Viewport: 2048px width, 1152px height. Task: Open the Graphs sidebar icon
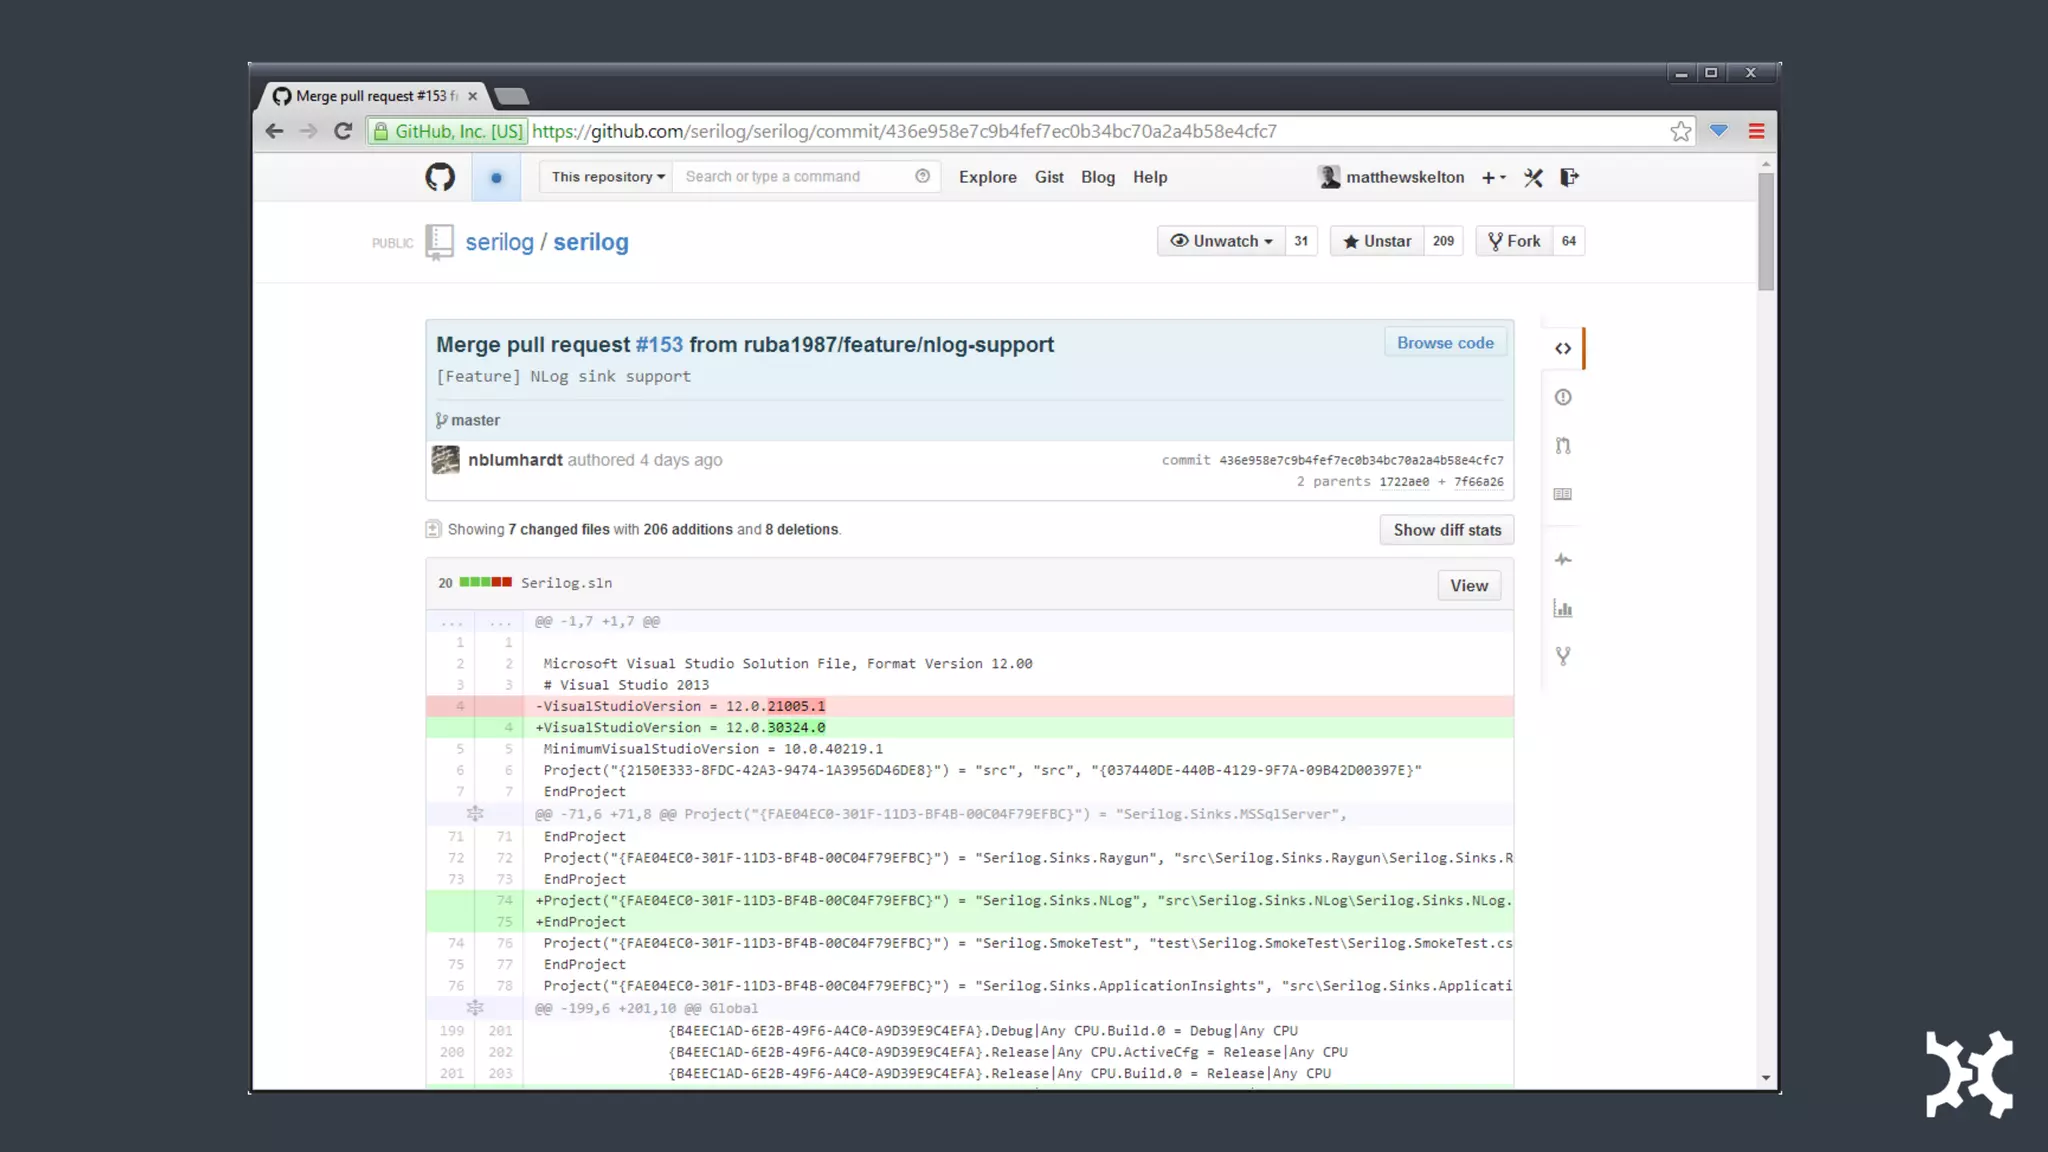[x=1563, y=608]
